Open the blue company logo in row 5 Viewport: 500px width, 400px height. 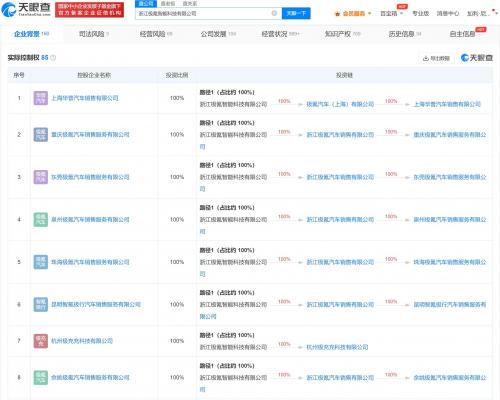pyautogui.click(x=41, y=262)
